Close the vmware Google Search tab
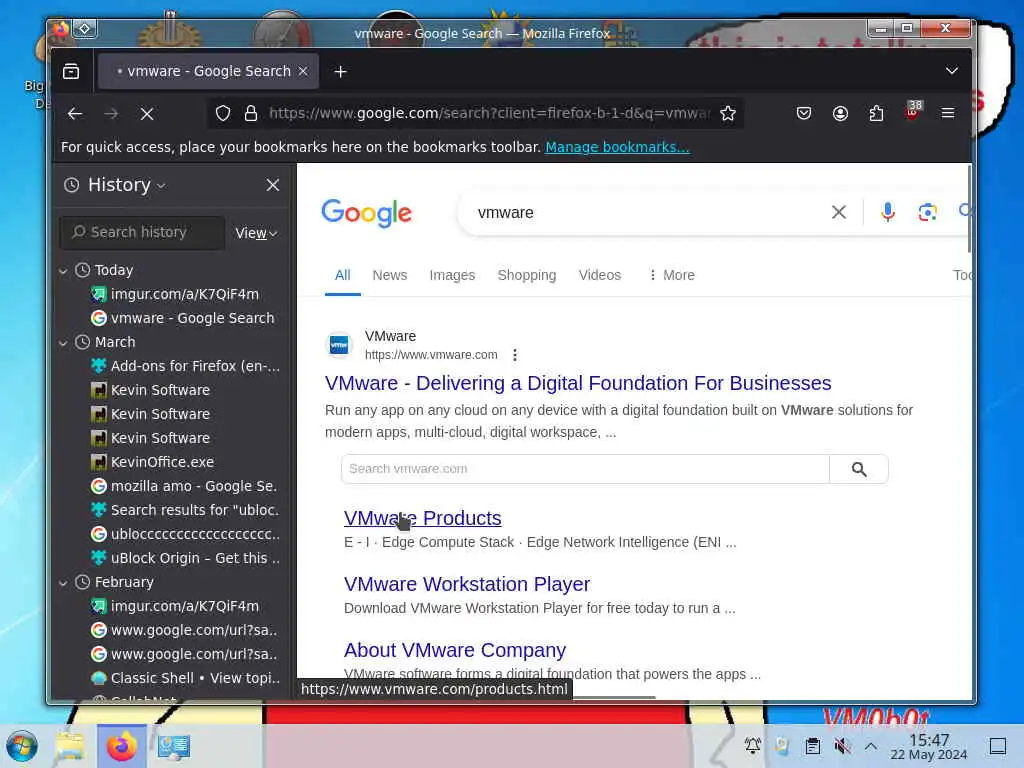This screenshot has width=1024, height=768. [x=303, y=71]
